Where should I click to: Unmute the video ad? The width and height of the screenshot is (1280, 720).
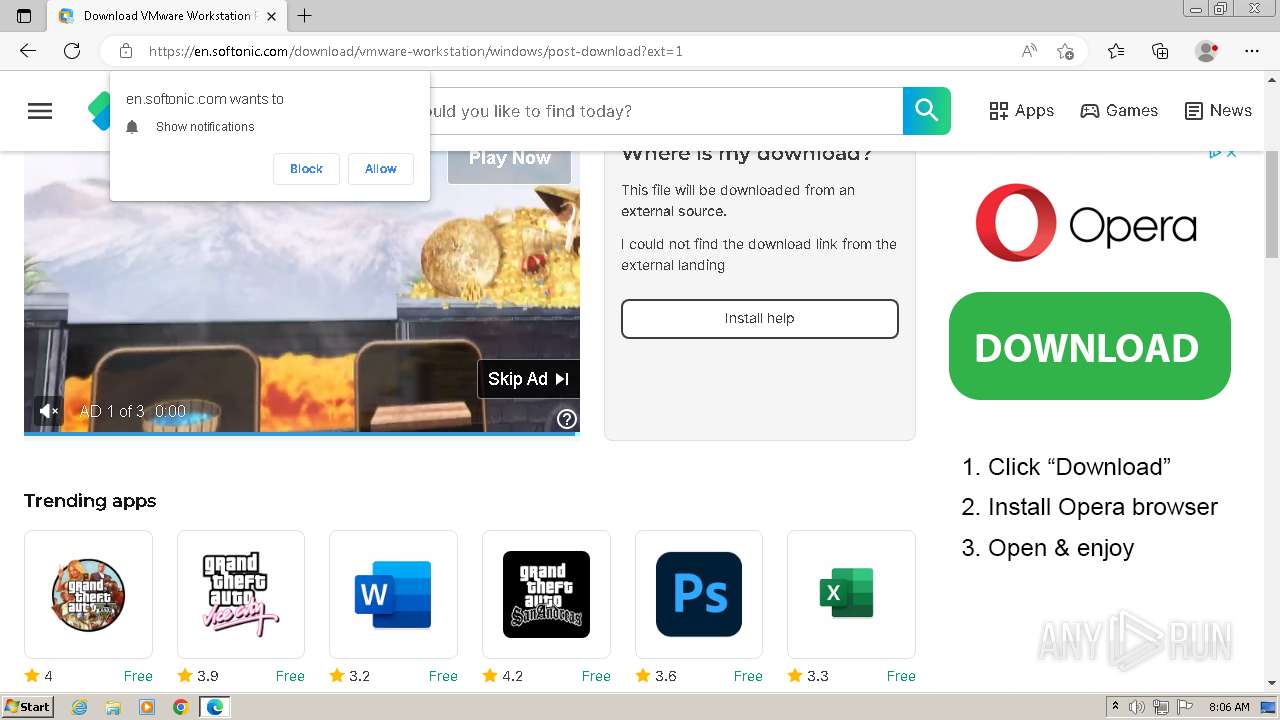point(48,411)
